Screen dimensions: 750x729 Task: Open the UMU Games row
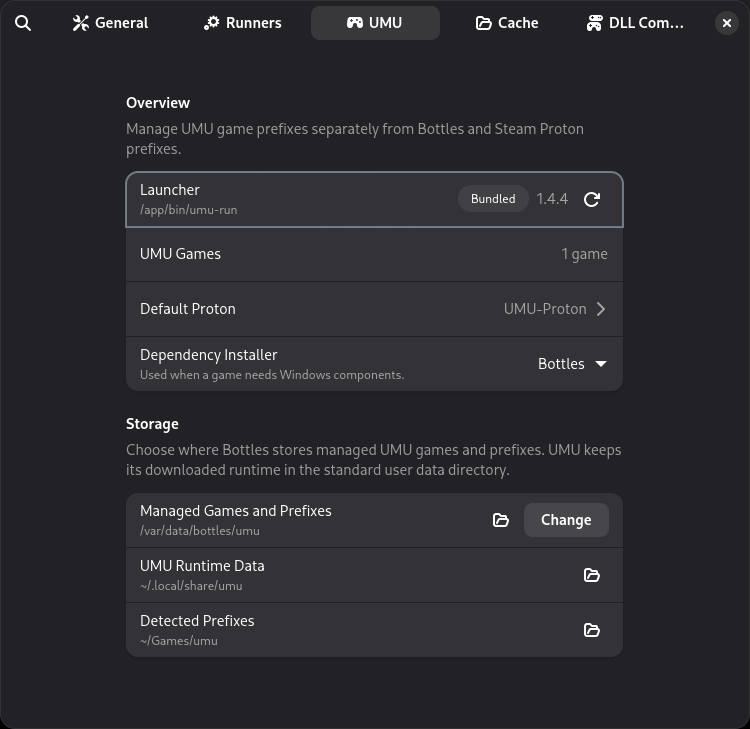tap(375, 254)
